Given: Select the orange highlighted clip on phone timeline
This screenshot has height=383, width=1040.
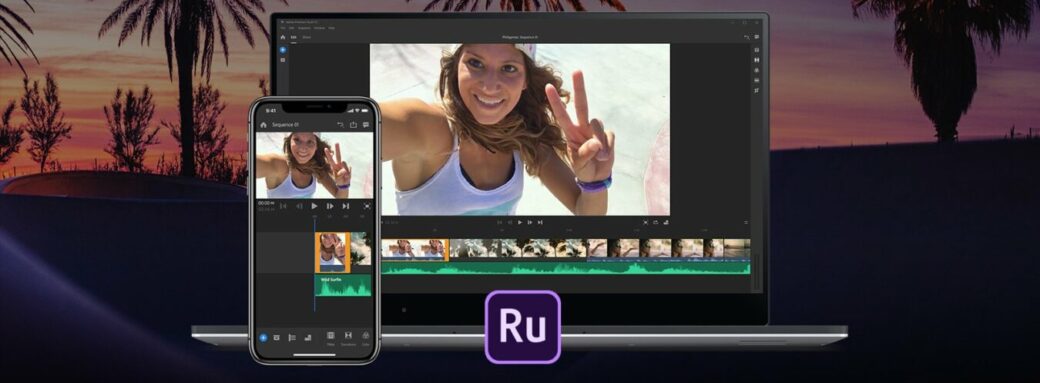Looking at the screenshot, I should point(332,252).
